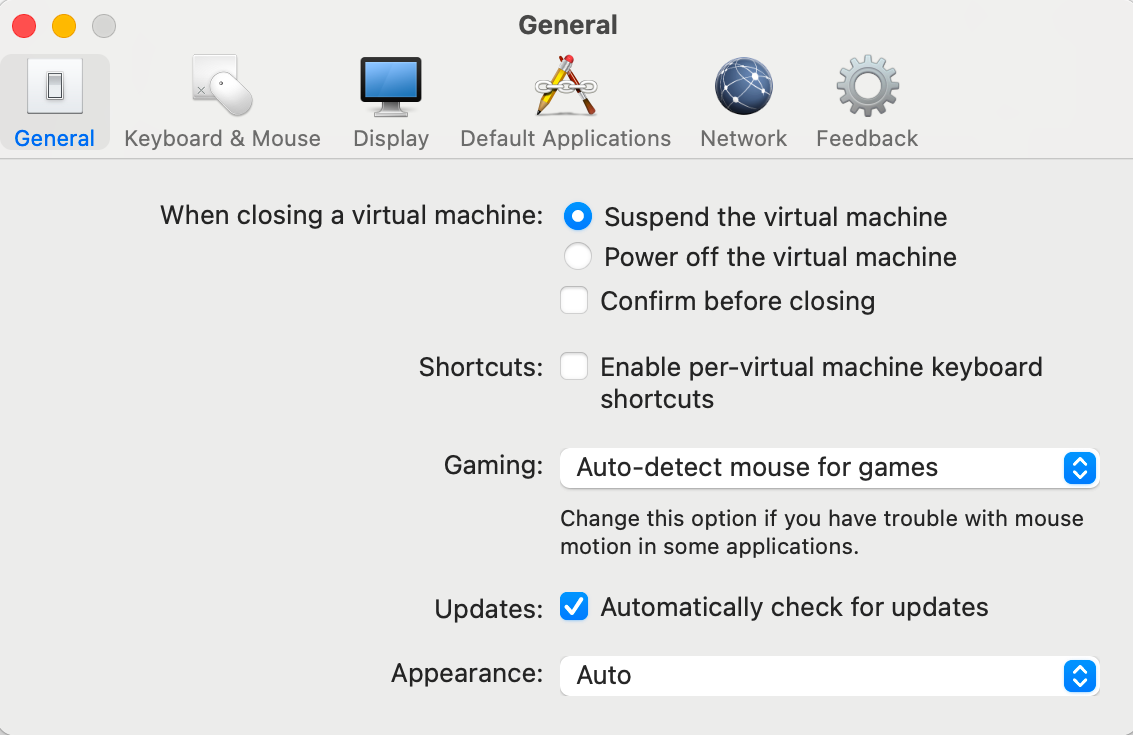Minimize the window with yellow button
Image resolution: width=1133 pixels, height=735 pixels.
(64, 26)
